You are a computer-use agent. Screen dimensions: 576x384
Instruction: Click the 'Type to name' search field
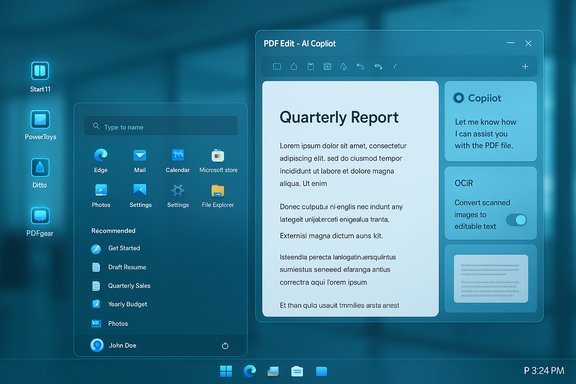coord(161,127)
